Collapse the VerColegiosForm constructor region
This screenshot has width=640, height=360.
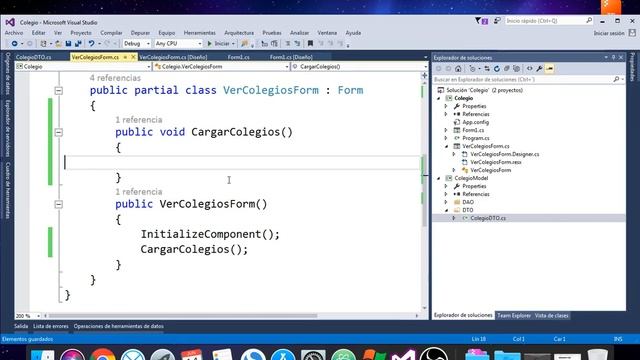point(59,204)
